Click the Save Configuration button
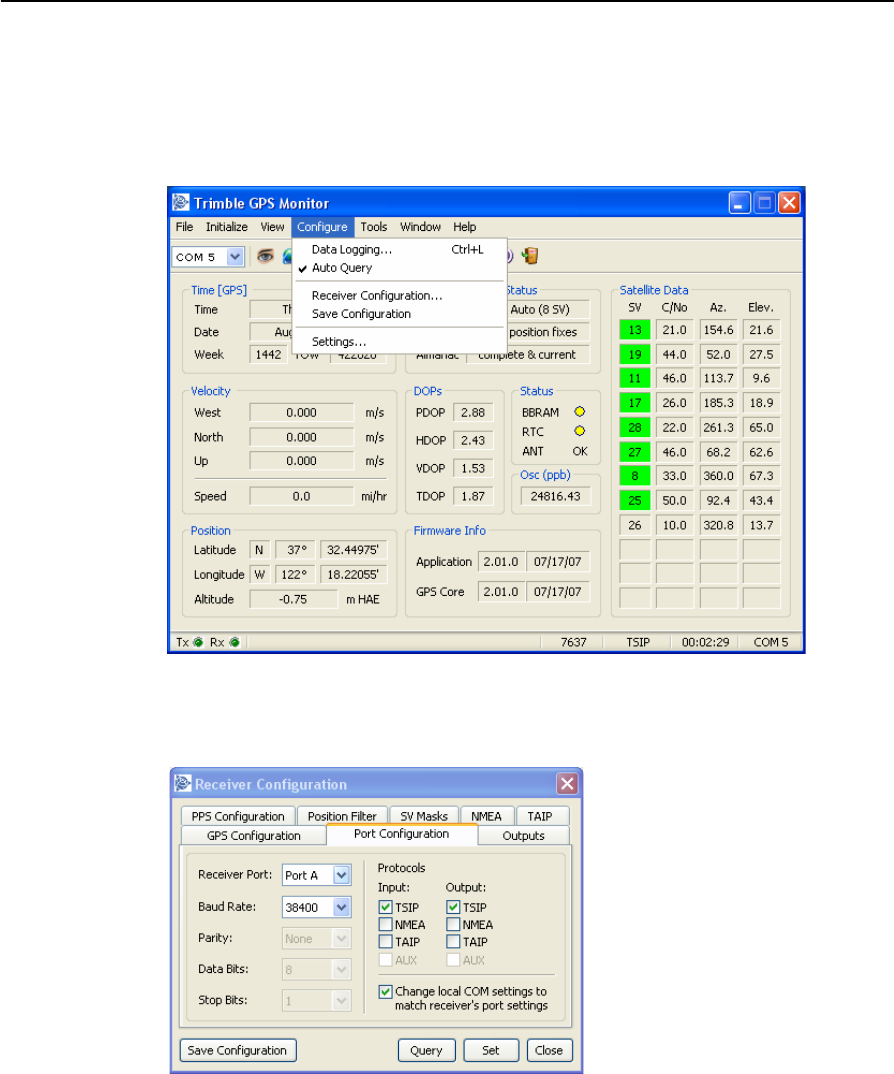Viewport: 894px width, 1074px height. coord(238,1050)
